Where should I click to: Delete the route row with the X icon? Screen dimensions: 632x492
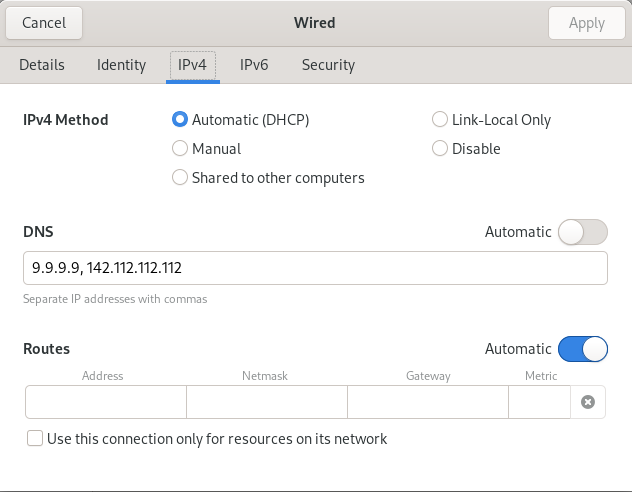pos(588,402)
